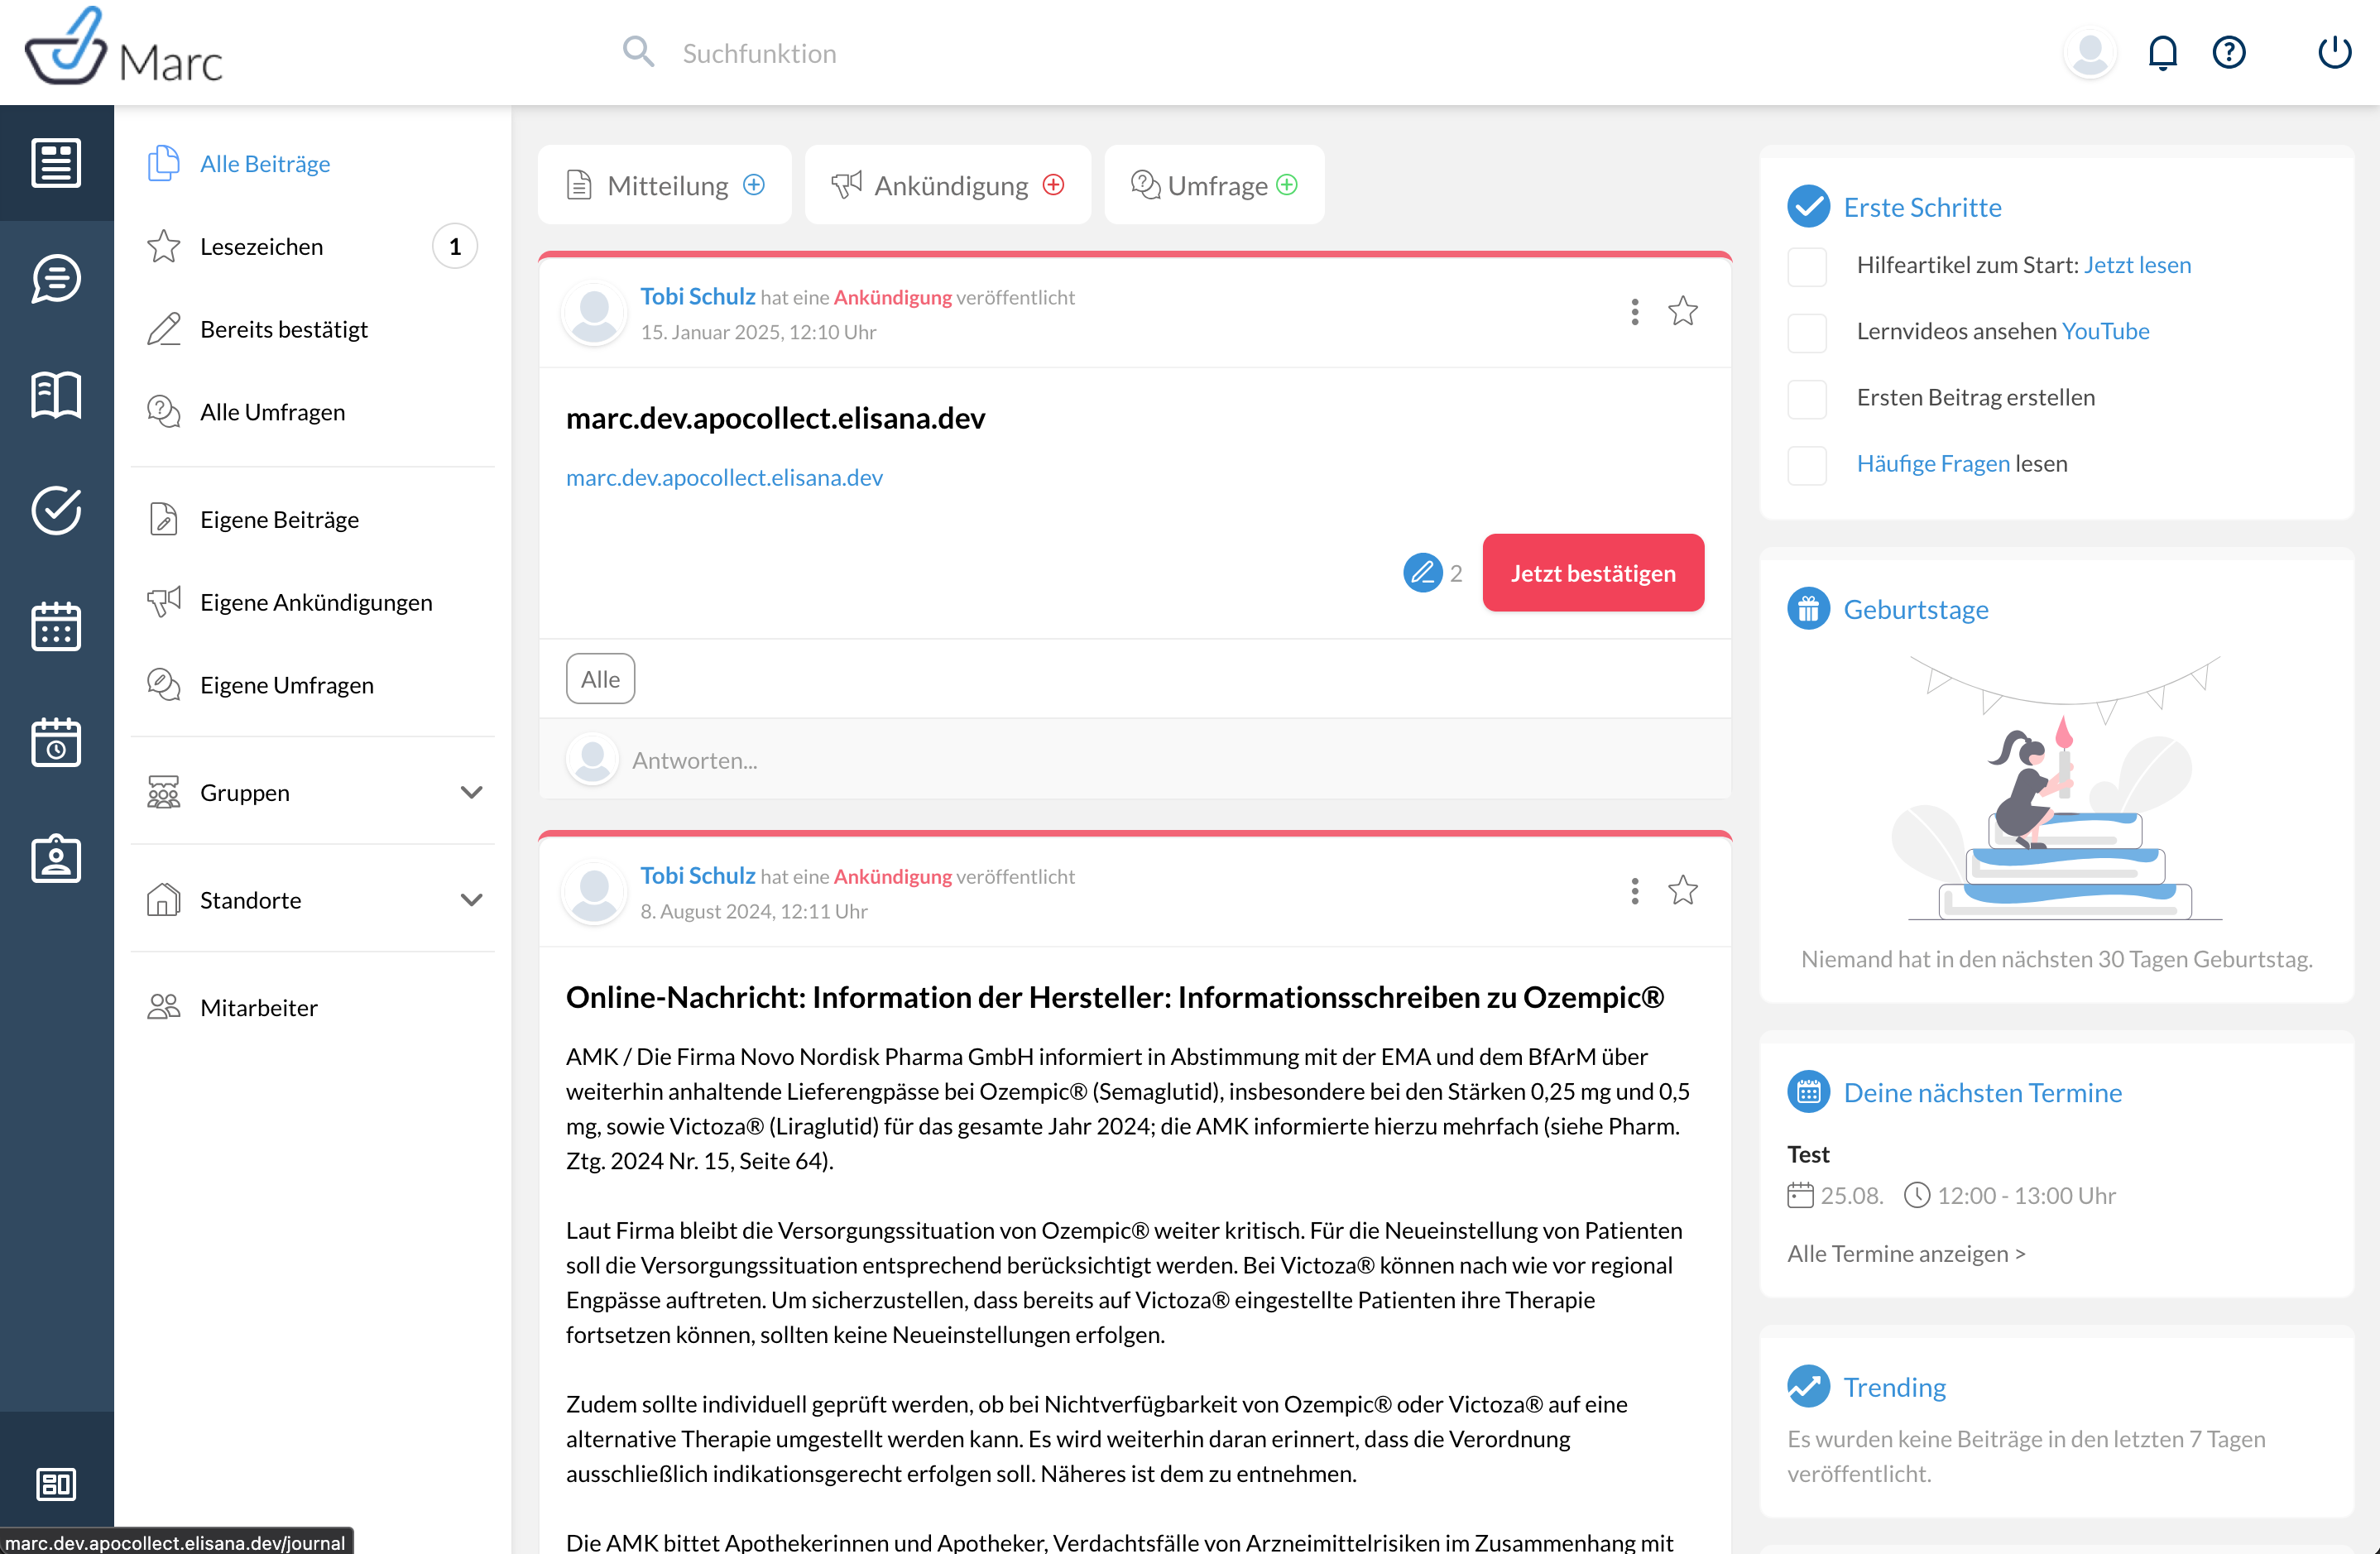This screenshot has height=1554, width=2380.
Task: Click the Geburtstage gift icon
Action: pos(1808,609)
